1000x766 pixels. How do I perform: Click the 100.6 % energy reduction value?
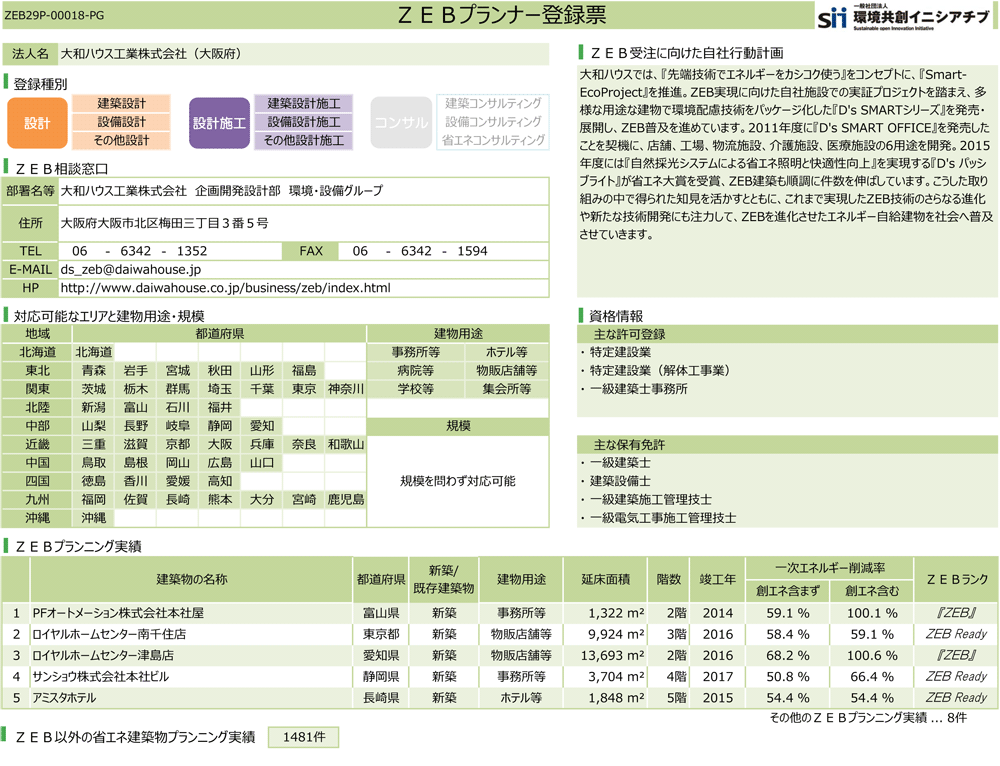coord(872,656)
